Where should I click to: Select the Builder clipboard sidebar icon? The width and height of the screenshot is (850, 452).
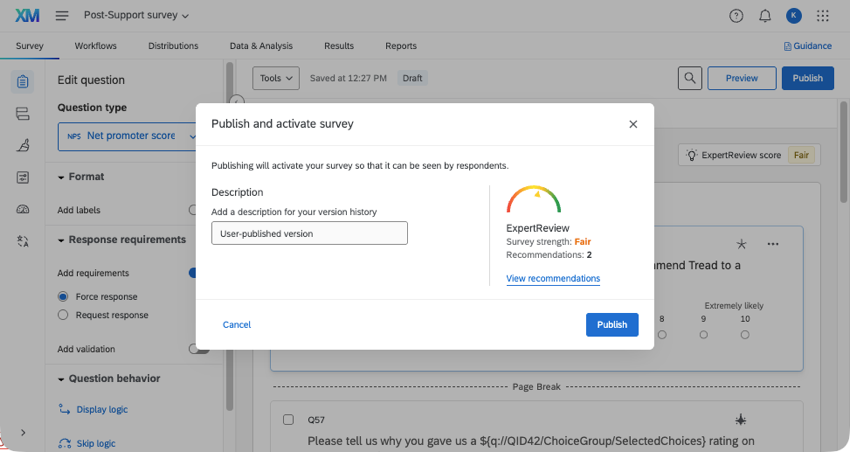(x=22, y=81)
